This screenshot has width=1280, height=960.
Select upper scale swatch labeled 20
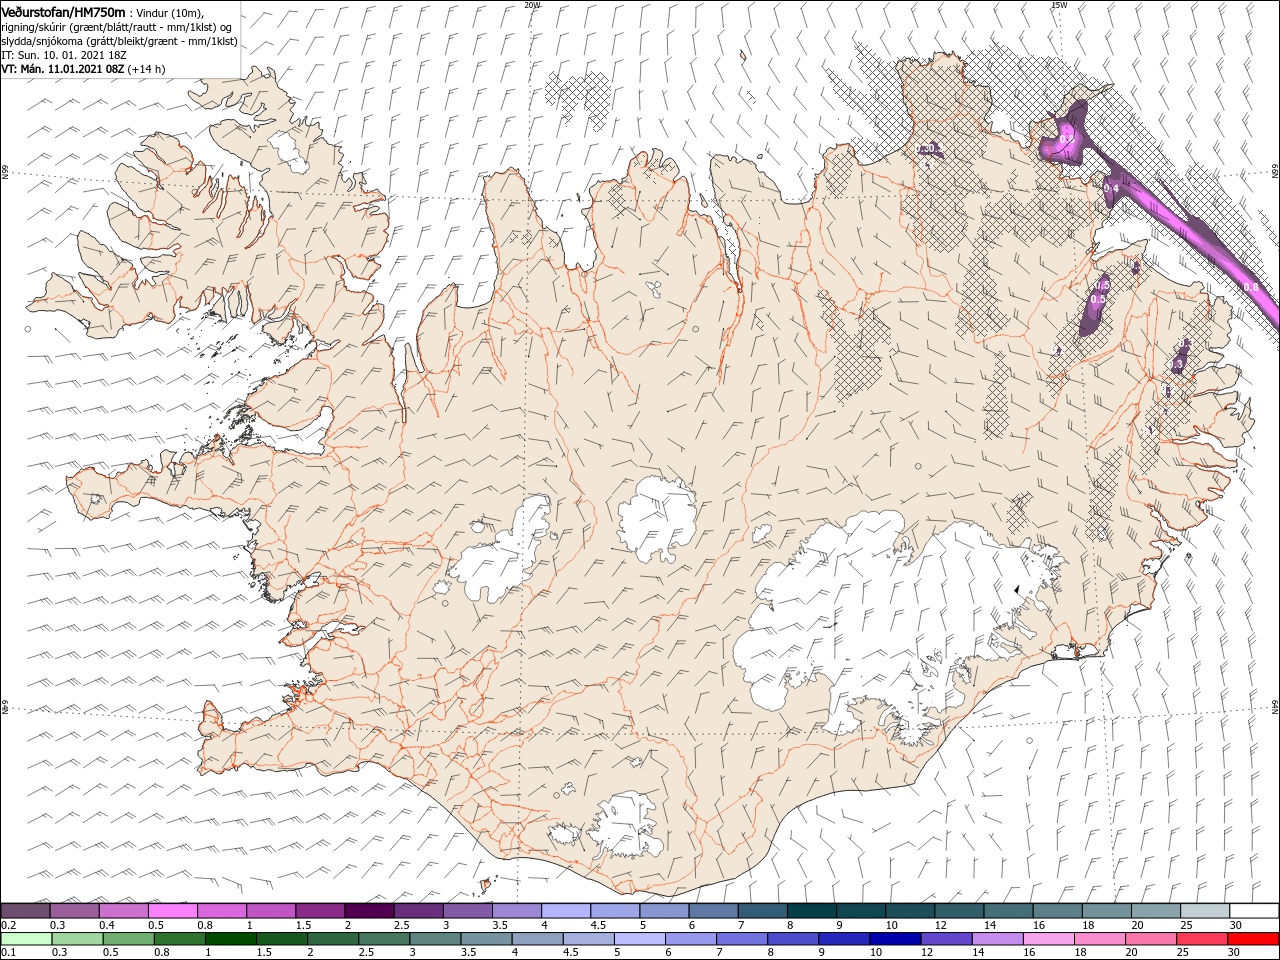[1154, 911]
